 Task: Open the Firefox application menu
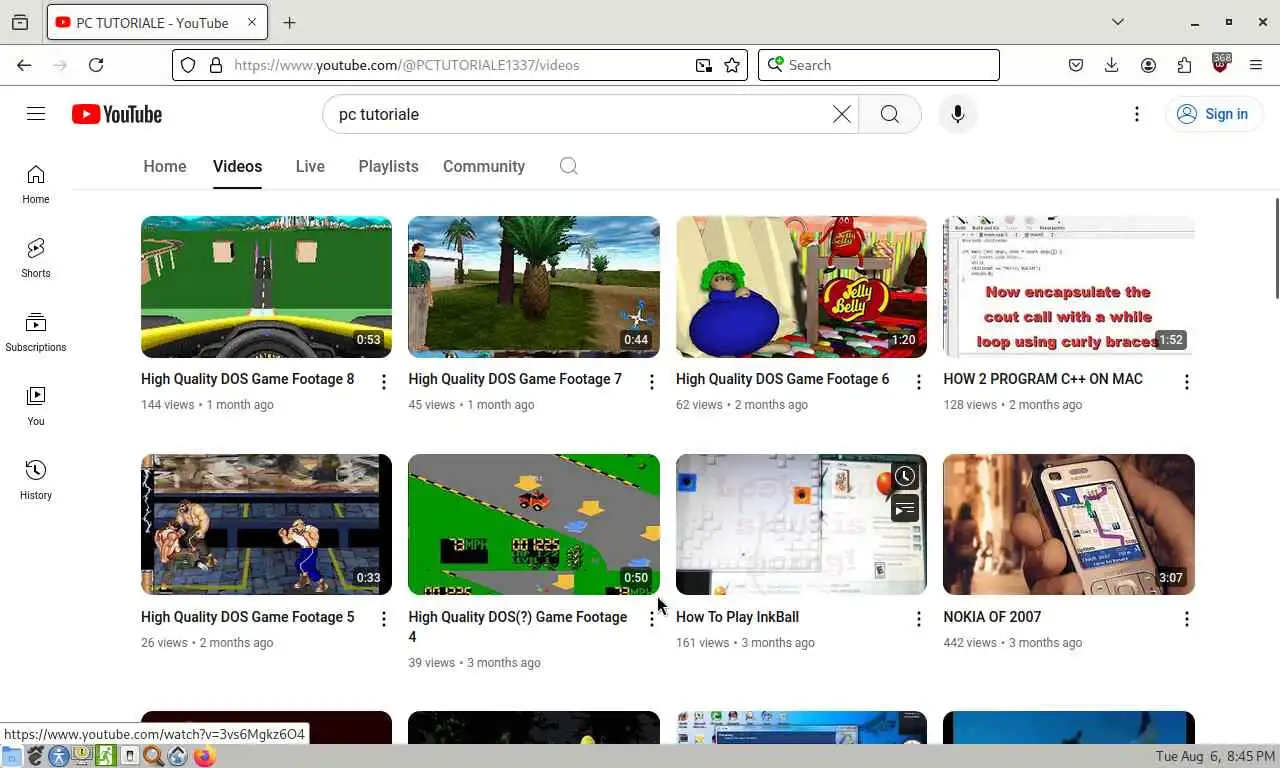point(1256,65)
